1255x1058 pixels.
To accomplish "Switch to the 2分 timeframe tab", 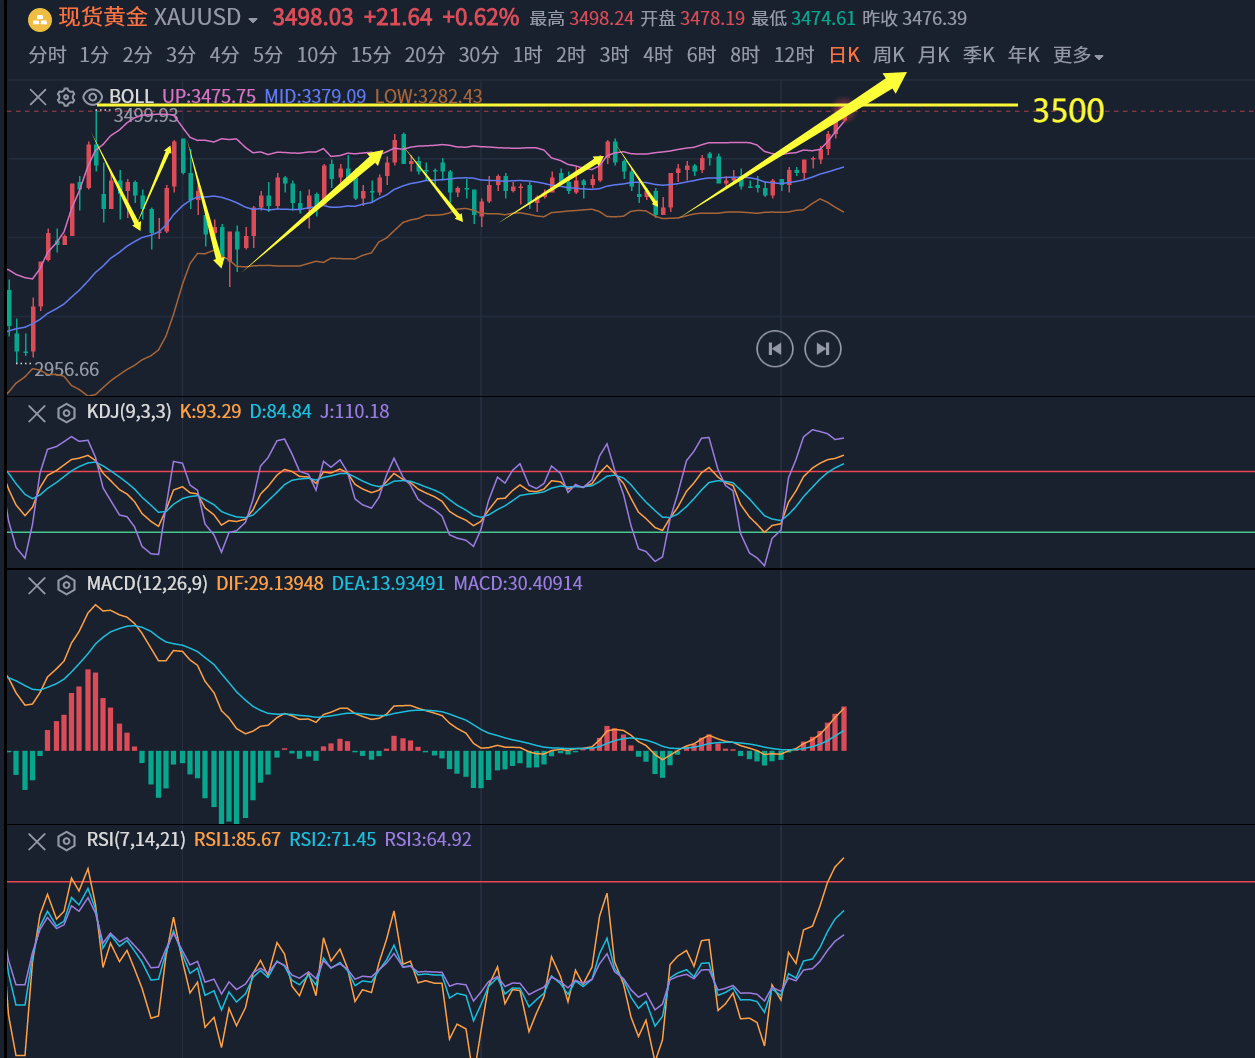I will tap(137, 55).
